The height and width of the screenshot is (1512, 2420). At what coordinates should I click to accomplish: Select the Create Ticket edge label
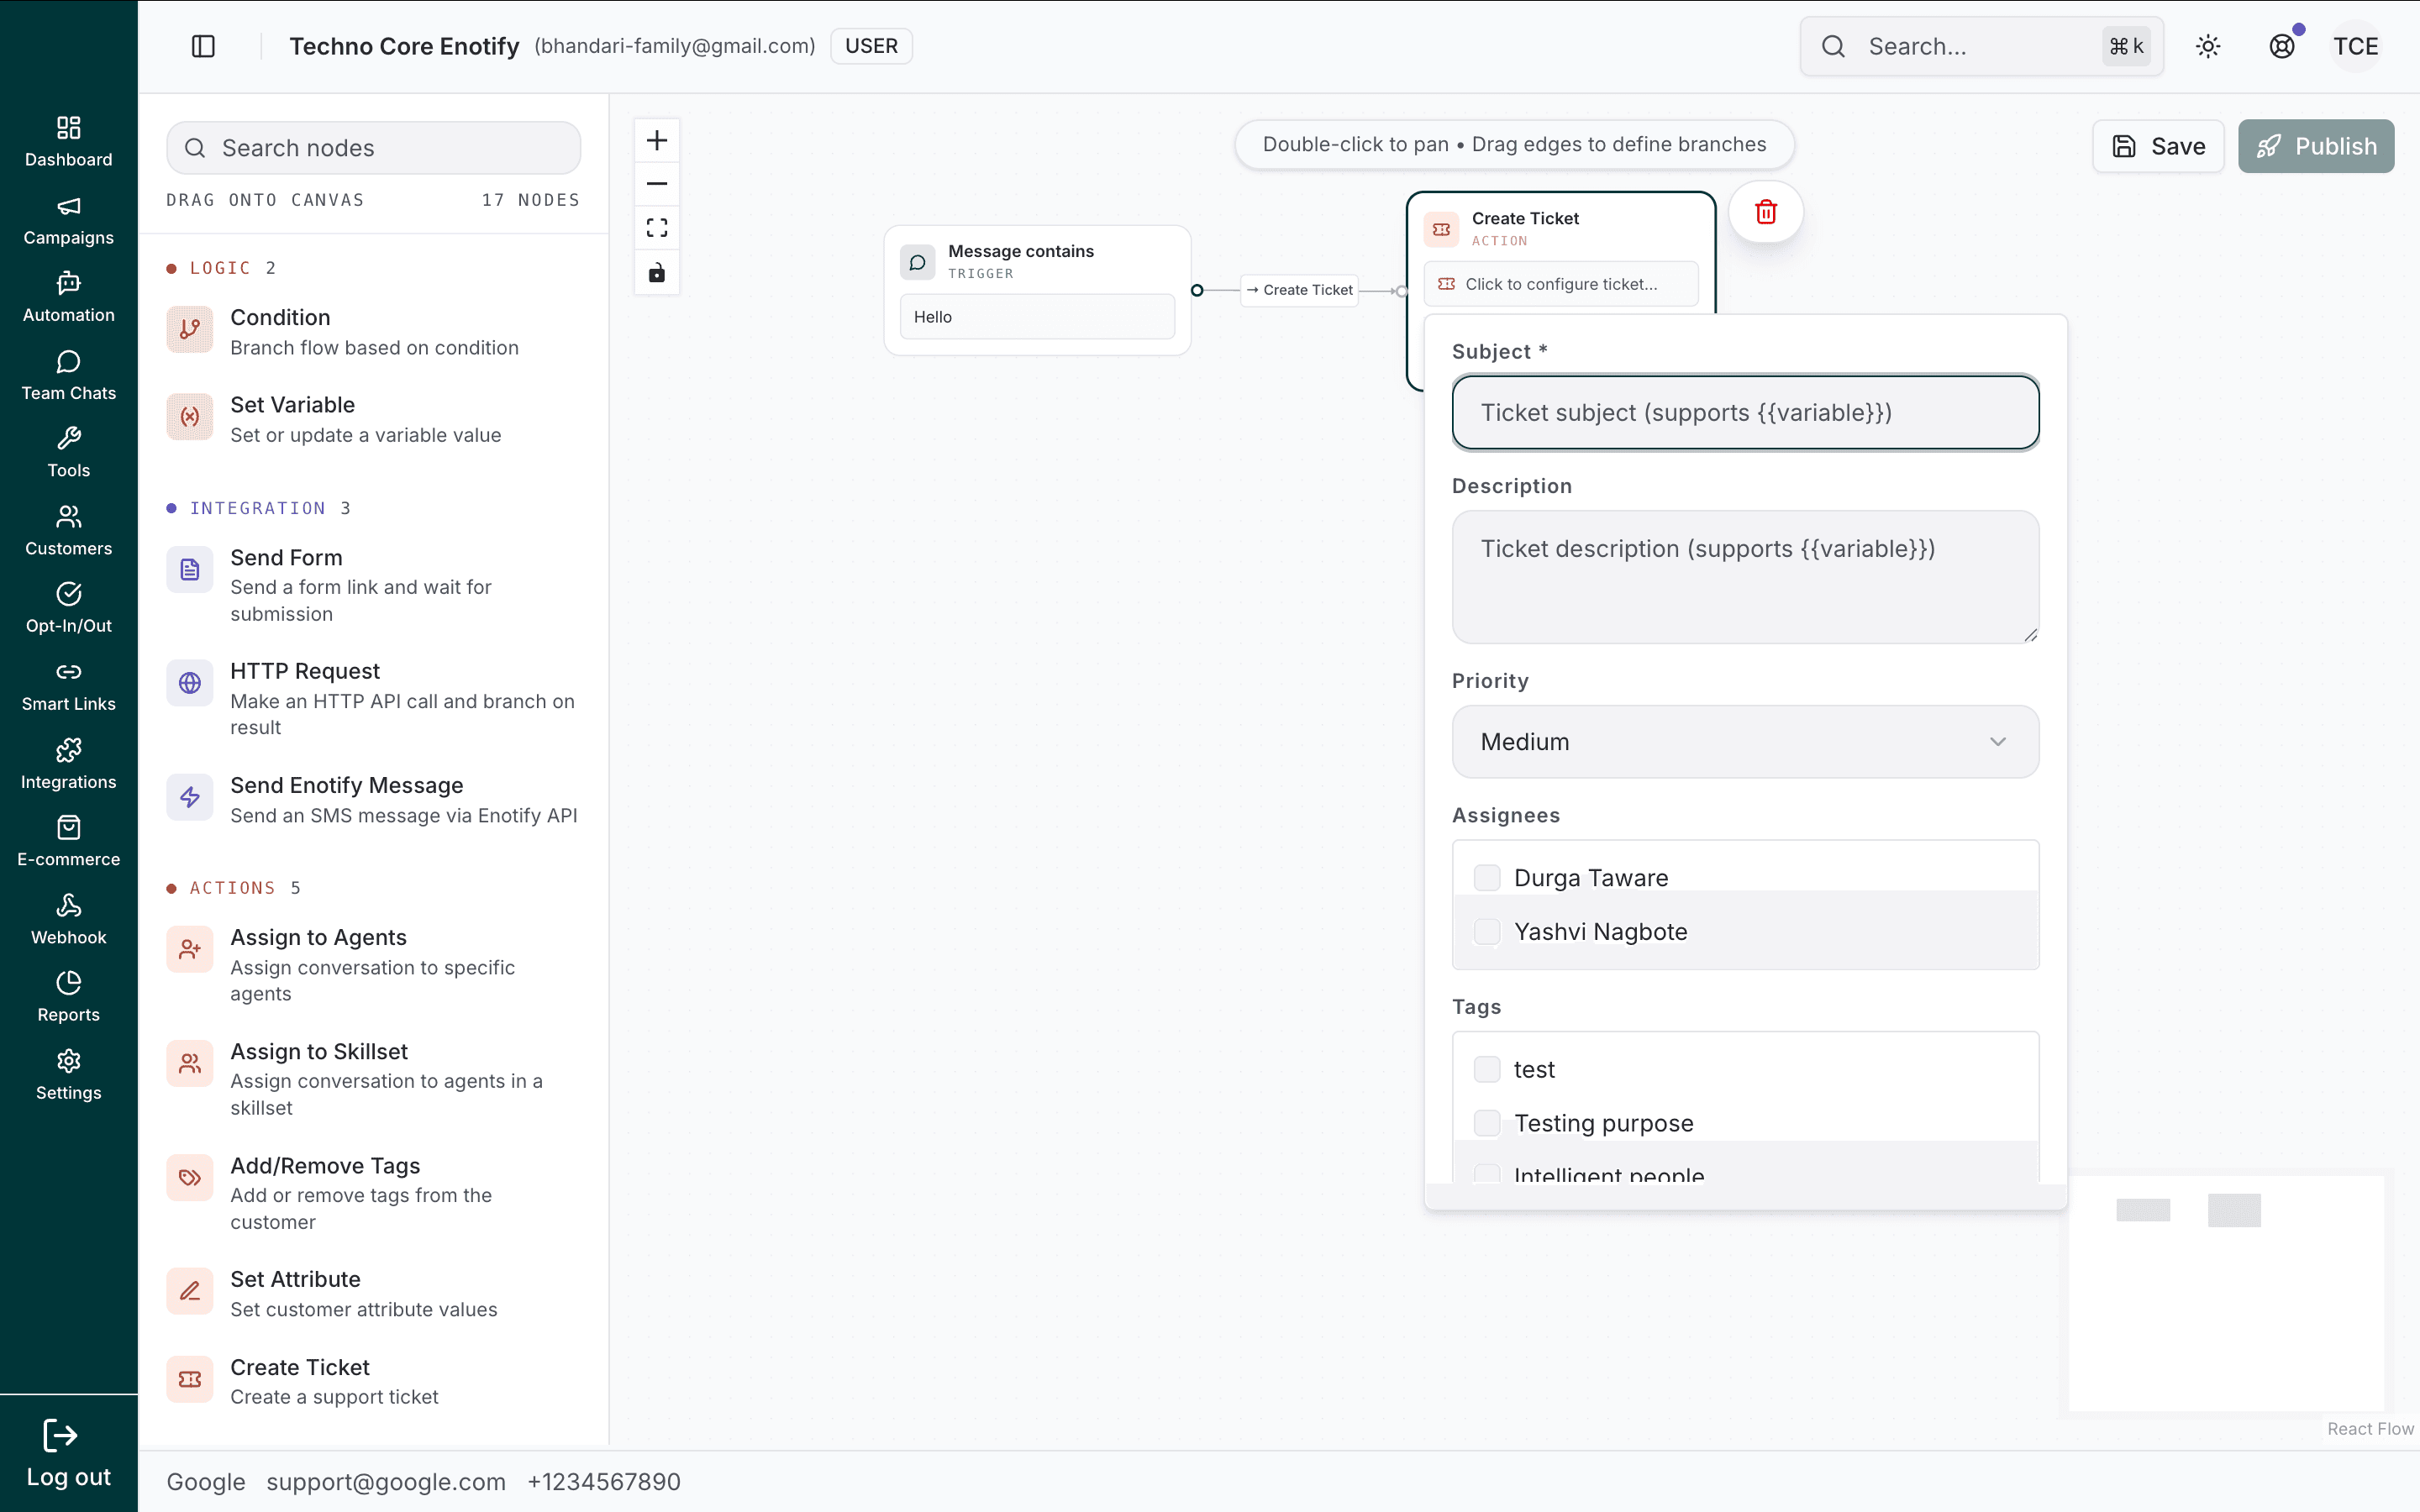point(1299,290)
